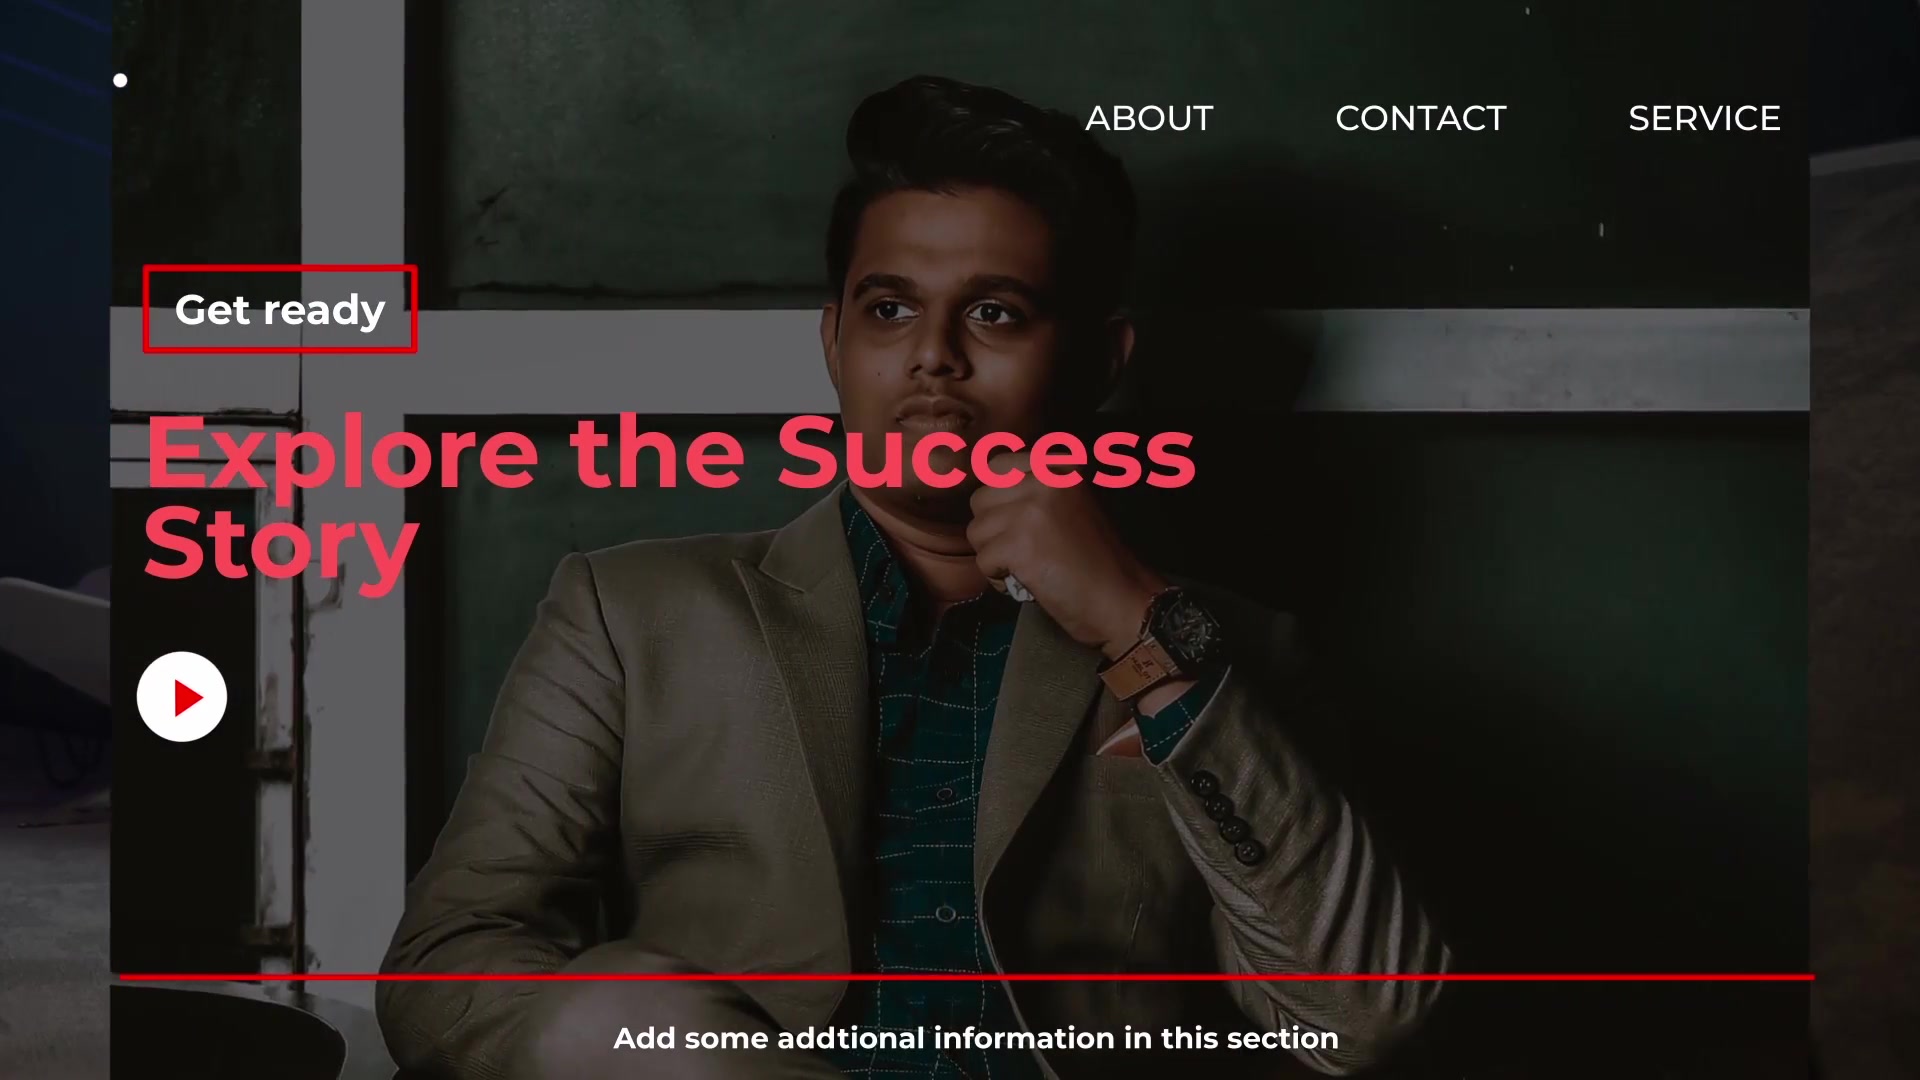The width and height of the screenshot is (1920, 1080).
Task: Select SERVICE in the top navigation
Action: 1704,118
